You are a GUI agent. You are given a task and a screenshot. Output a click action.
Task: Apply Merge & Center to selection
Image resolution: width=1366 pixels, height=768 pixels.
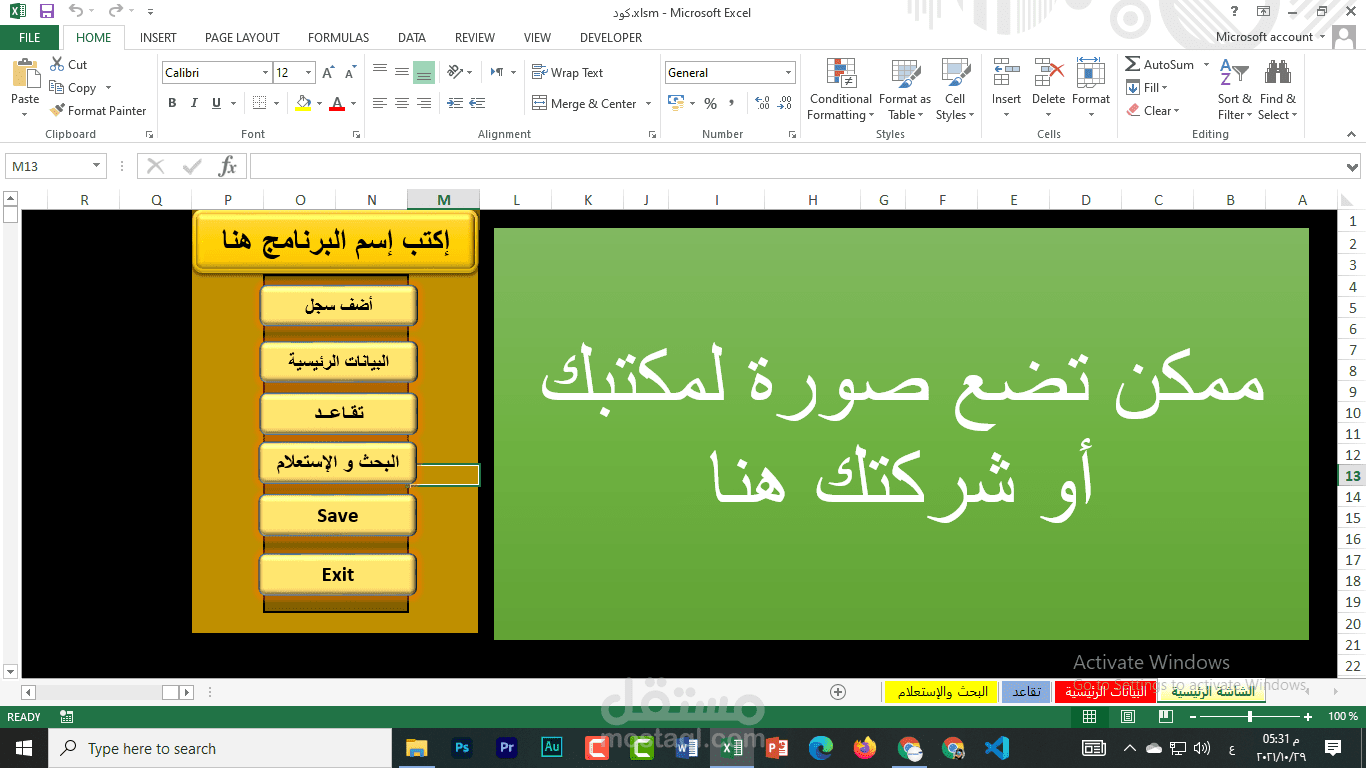tap(585, 103)
